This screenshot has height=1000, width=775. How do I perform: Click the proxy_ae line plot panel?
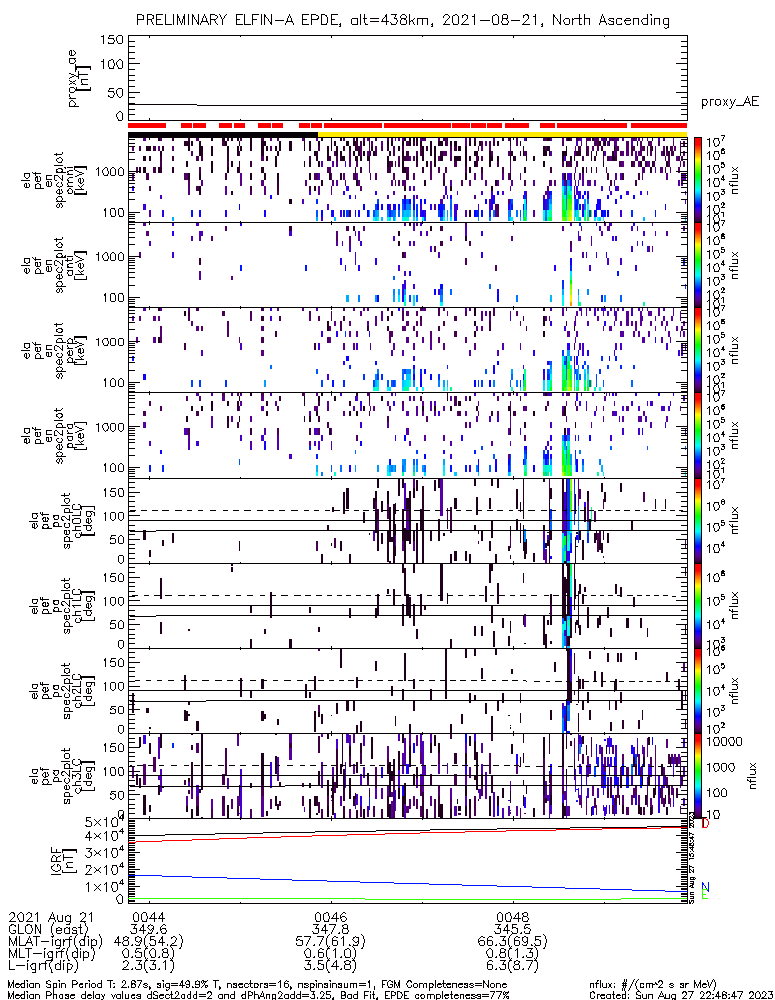click(408, 78)
